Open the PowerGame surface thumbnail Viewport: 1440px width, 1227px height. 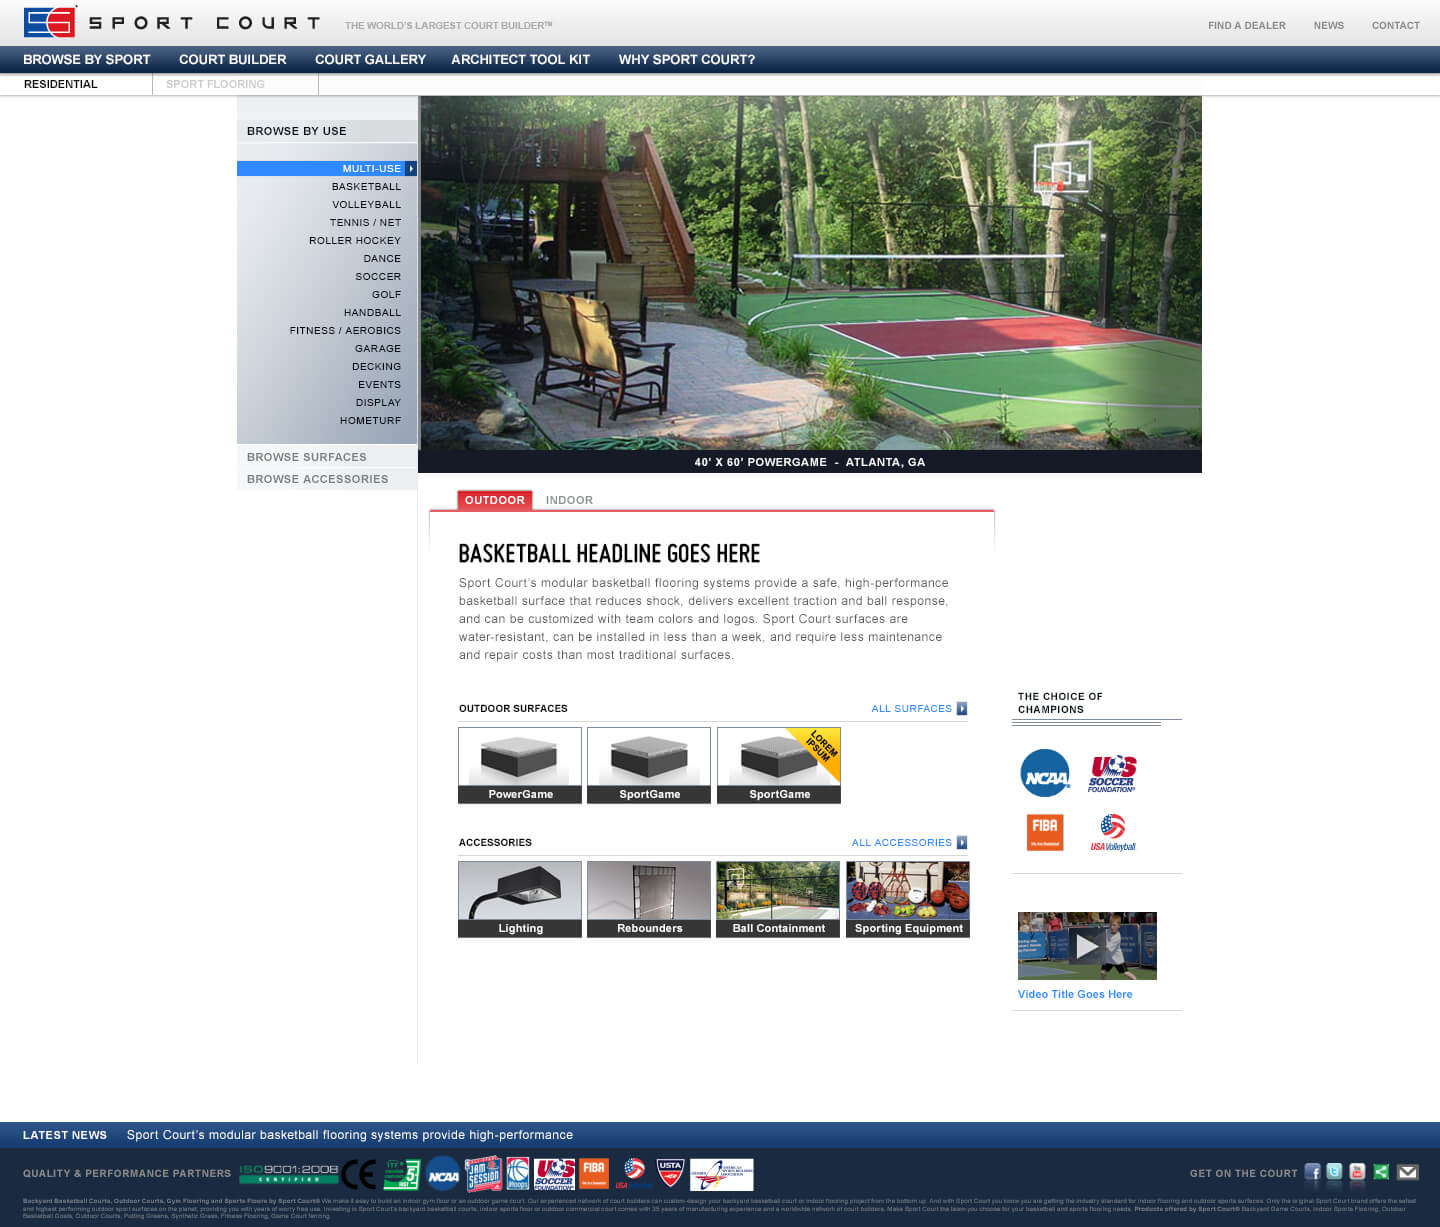520,765
